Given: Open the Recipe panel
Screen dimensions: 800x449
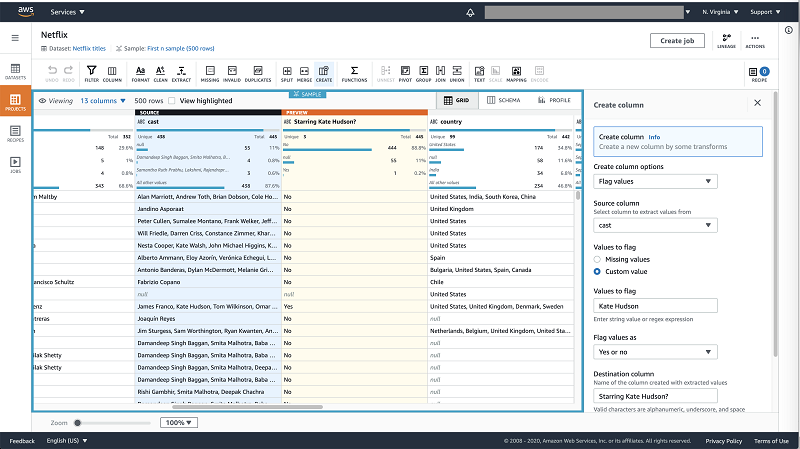Looking at the screenshot, I should (759, 74).
